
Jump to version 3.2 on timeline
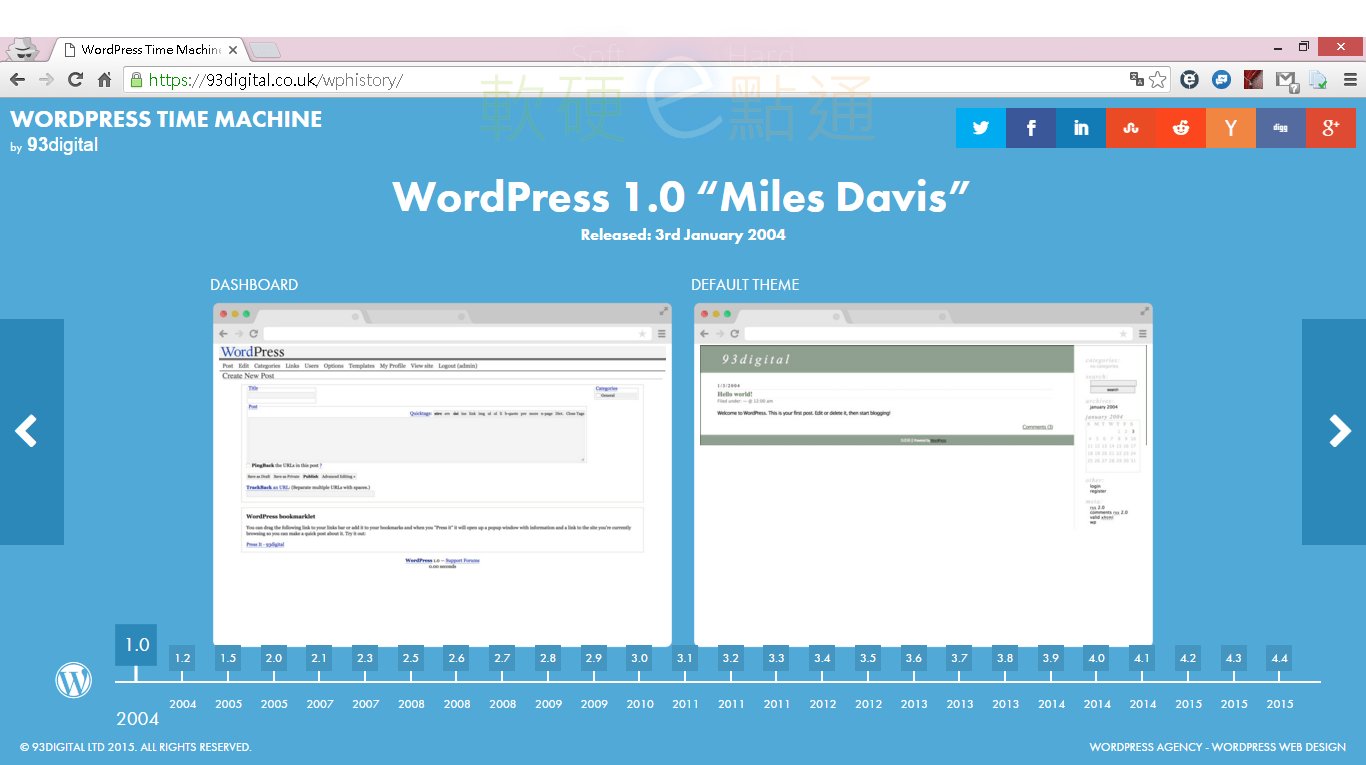(731, 658)
